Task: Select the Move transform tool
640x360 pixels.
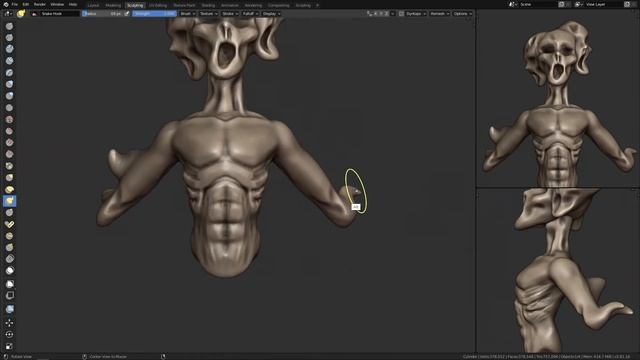Action: (x=9, y=323)
